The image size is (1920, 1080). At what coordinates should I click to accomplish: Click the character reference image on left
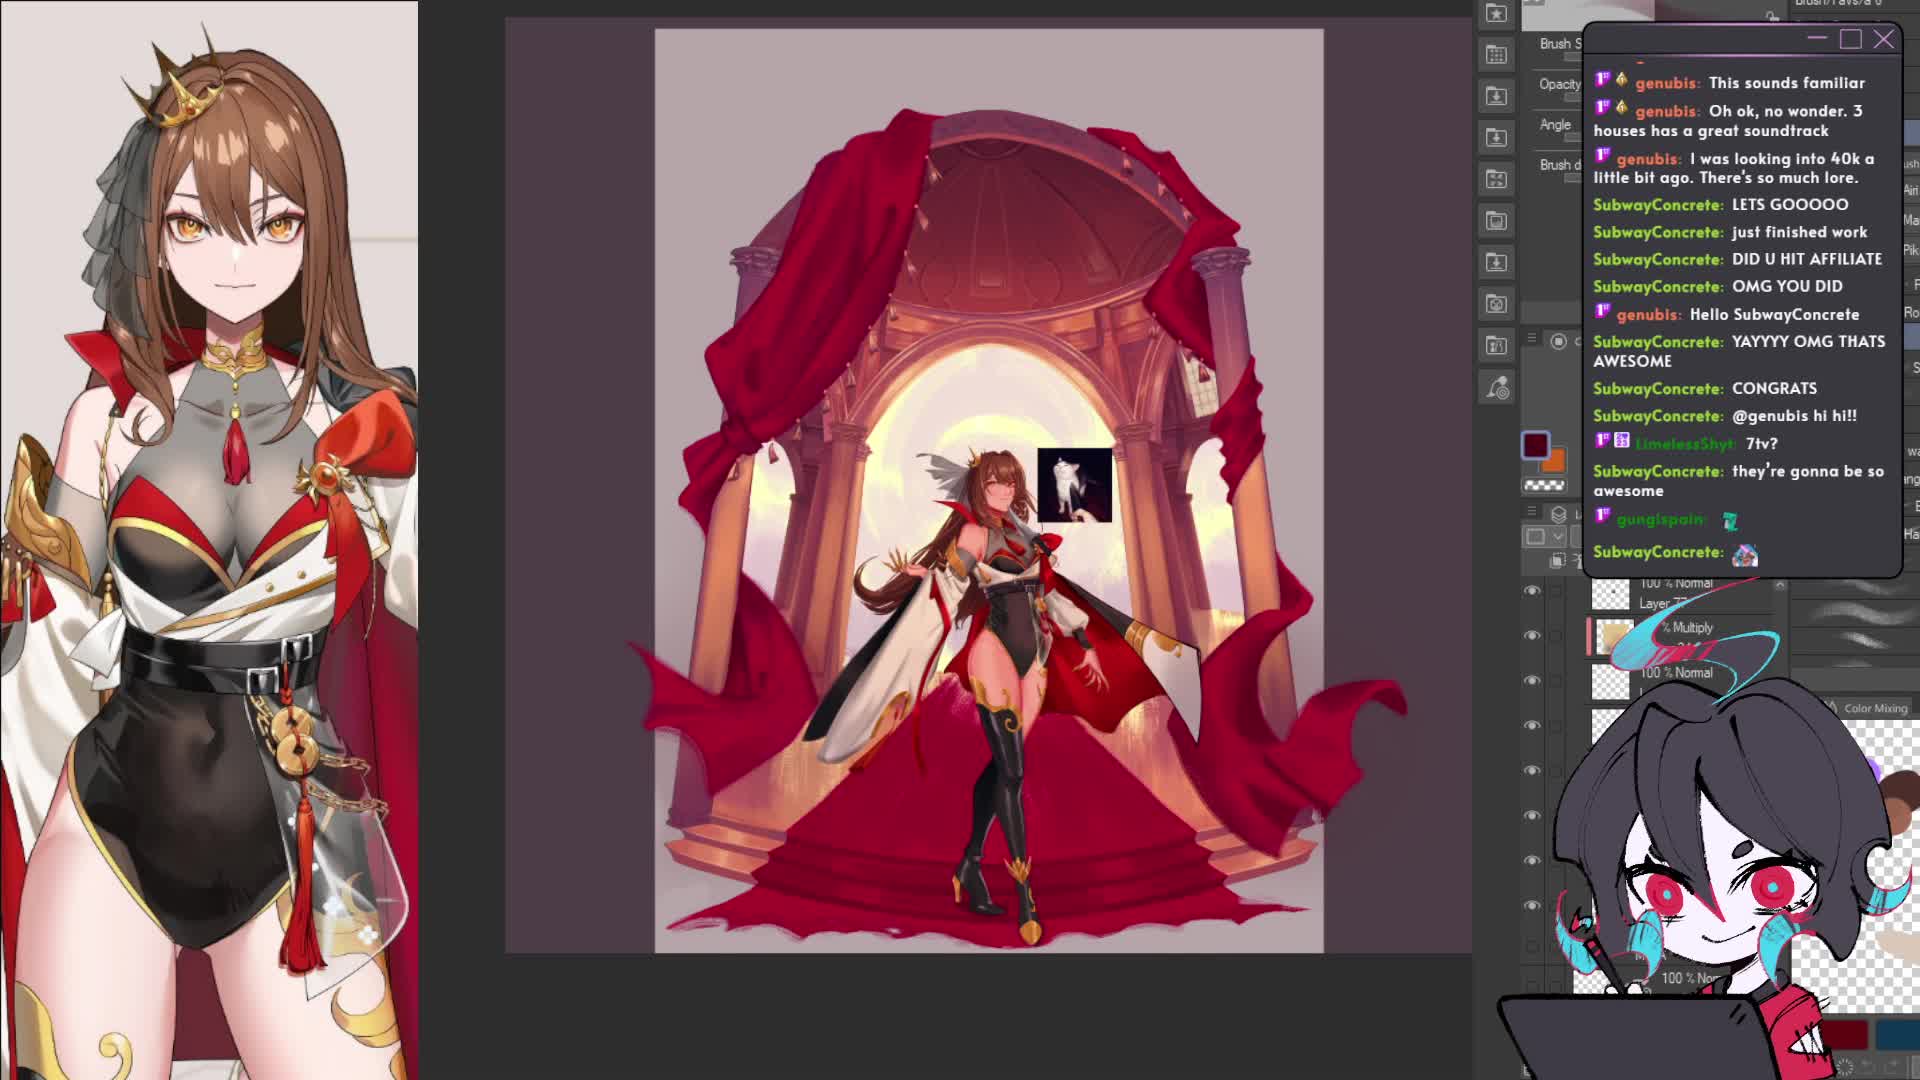209,540
